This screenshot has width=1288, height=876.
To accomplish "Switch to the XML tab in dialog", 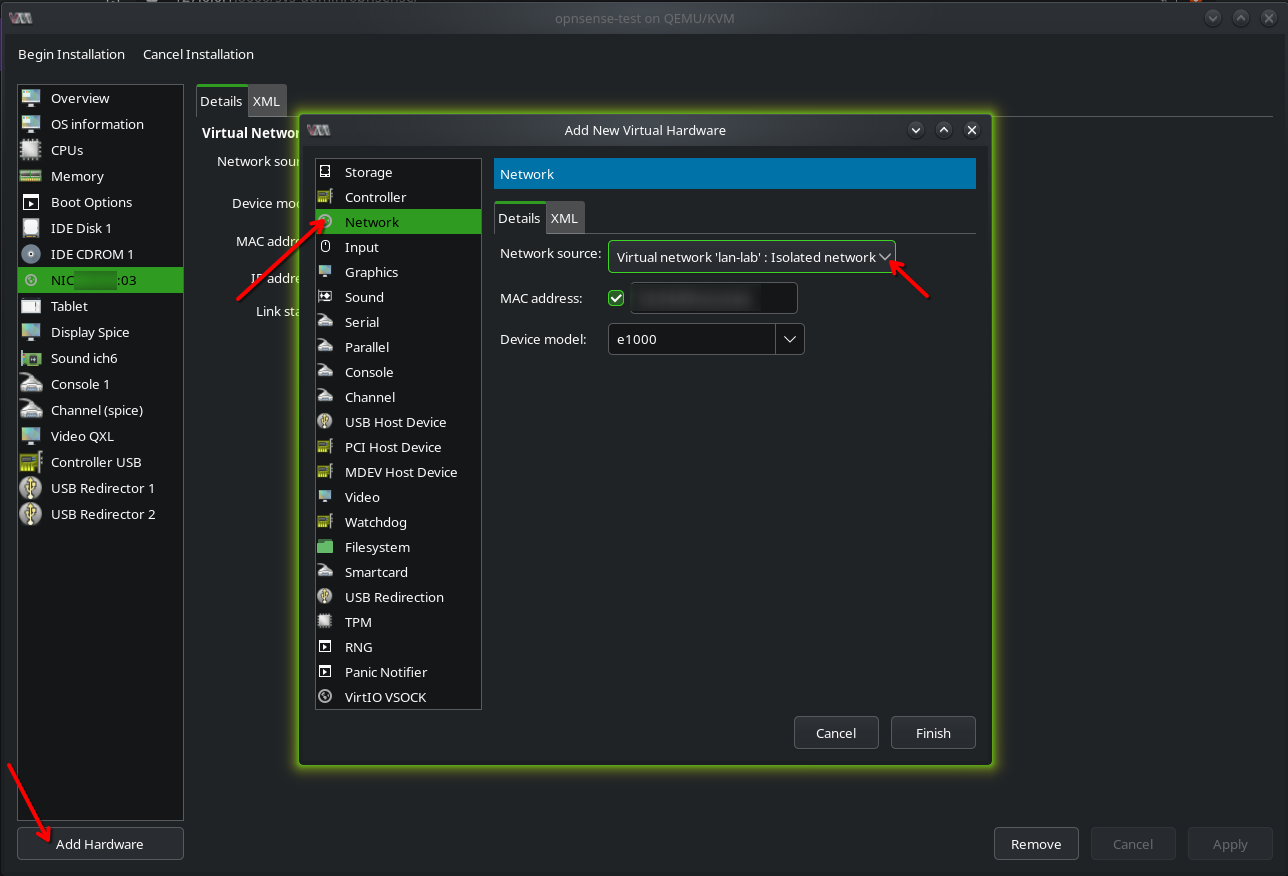I will point(565,218).
